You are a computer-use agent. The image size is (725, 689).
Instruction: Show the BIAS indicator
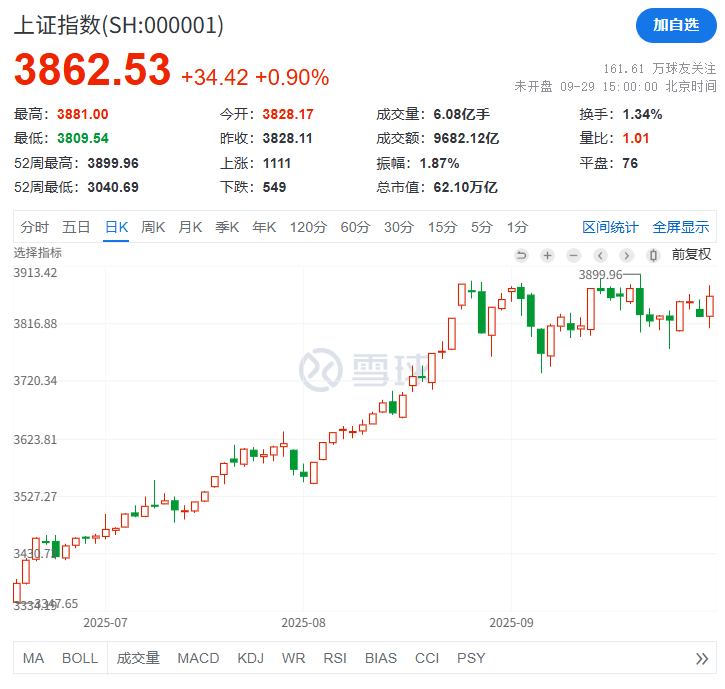381,658
